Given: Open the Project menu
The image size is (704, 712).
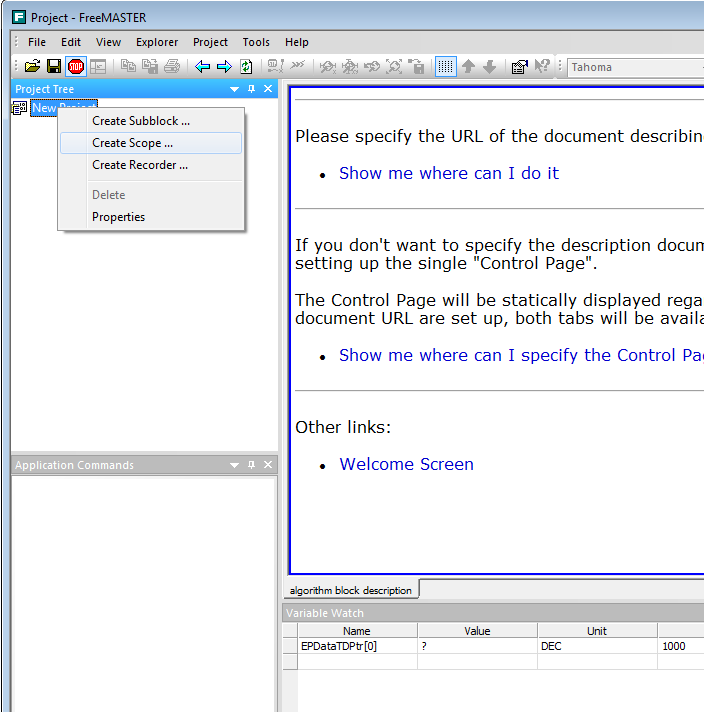Looking at the screenshot, I should (210, 42).
